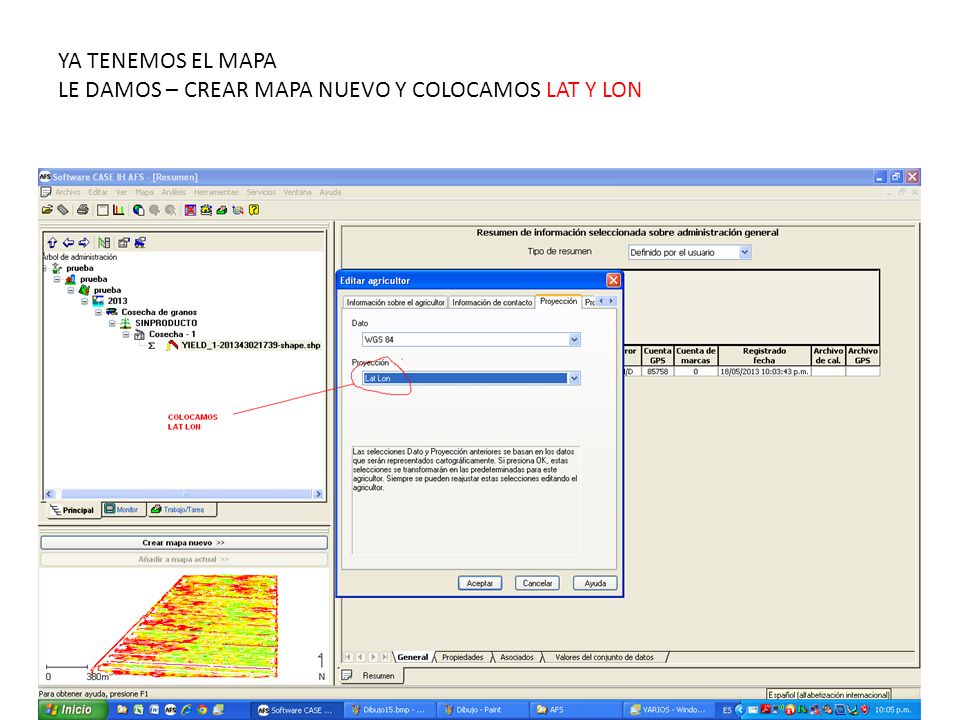
Task: Open the Valores del conjunto de datos tab
Action: (x=604, y=658)
